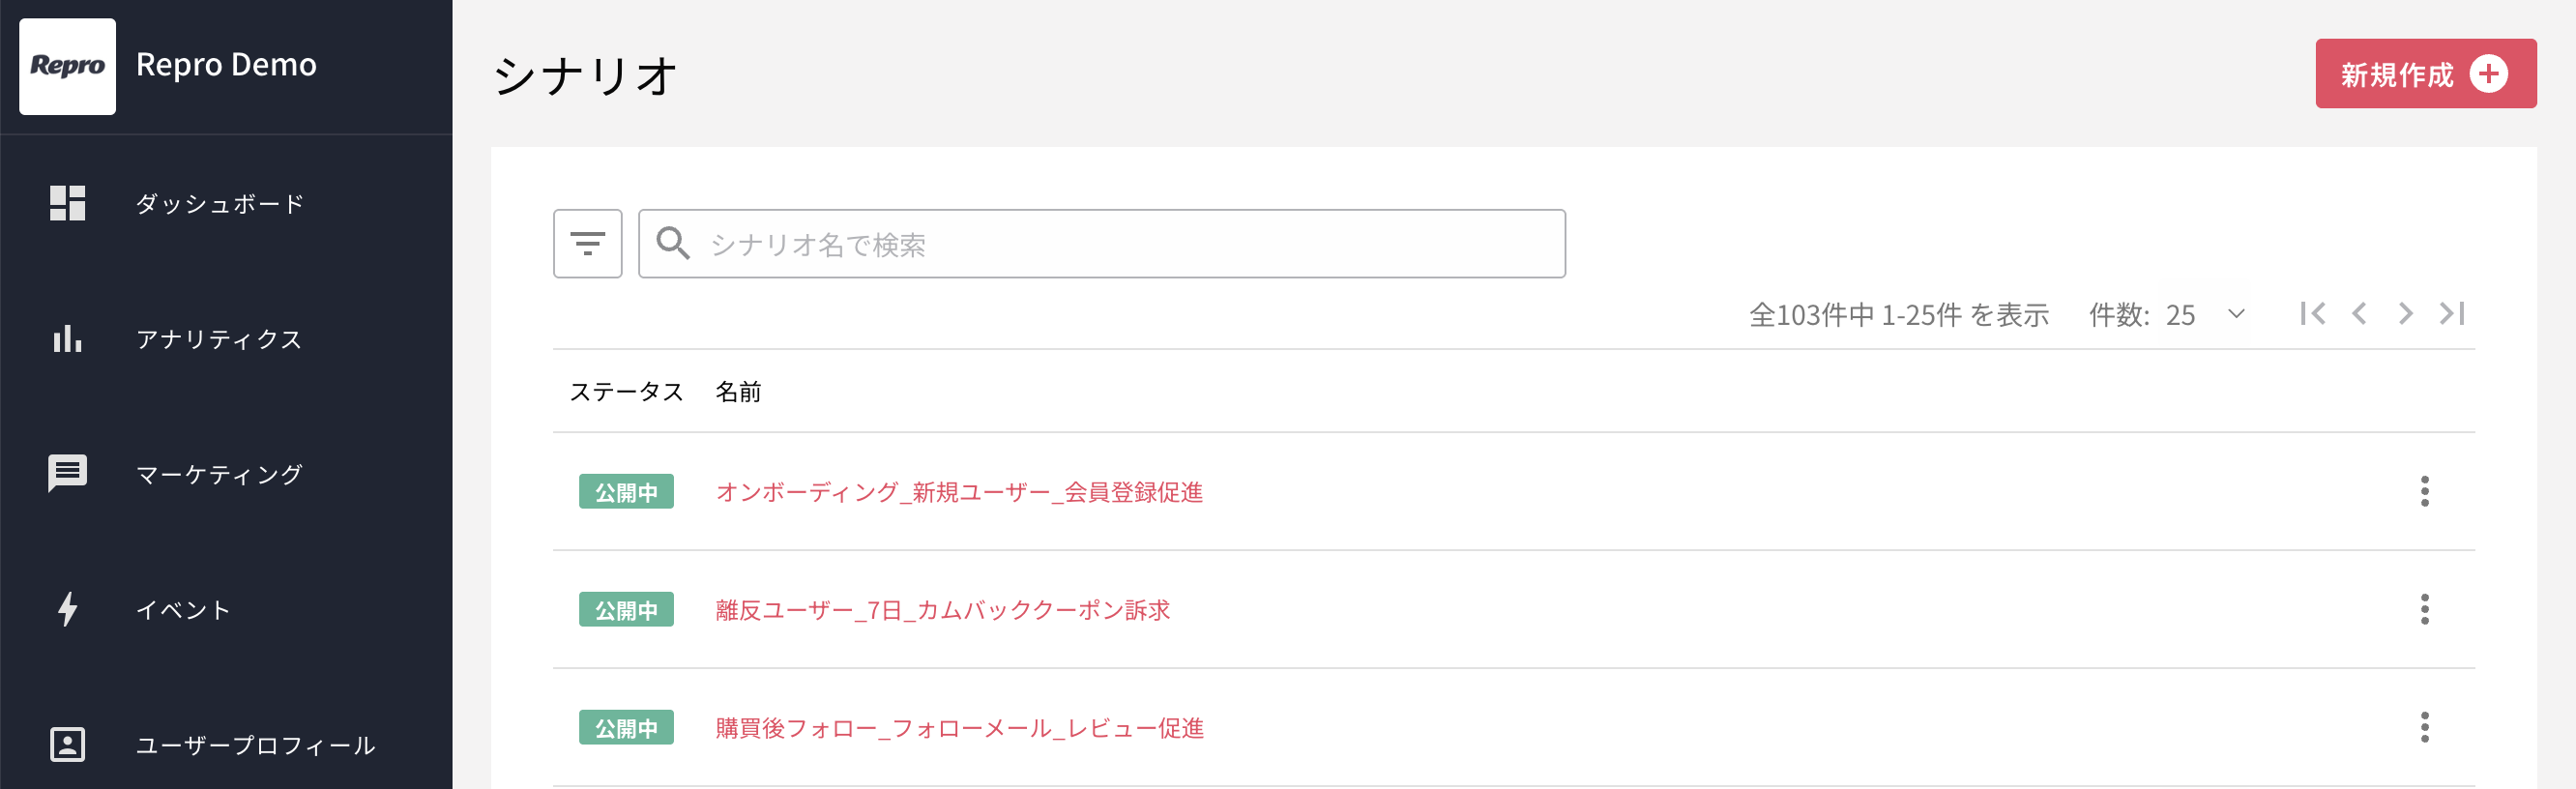Open the filter options icon

tap(587, 243)
